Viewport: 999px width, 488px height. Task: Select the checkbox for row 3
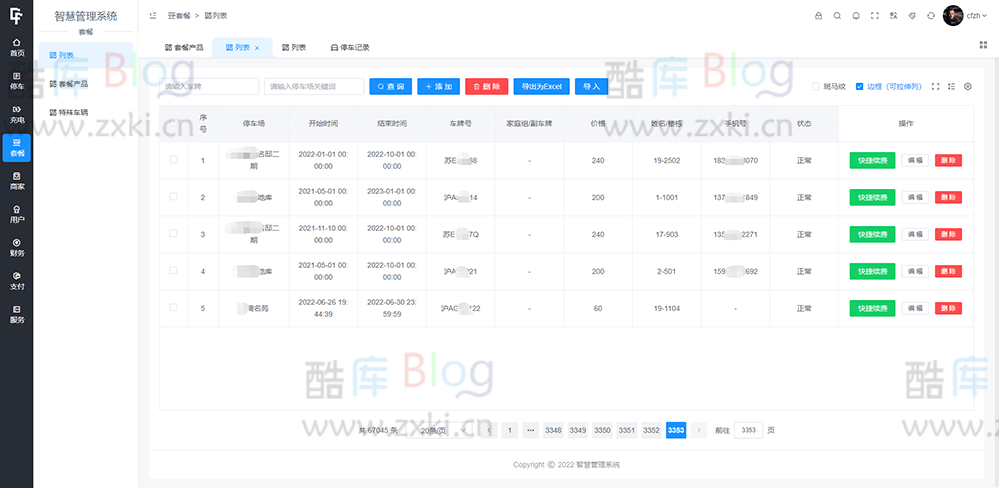[x=173, y=234]
